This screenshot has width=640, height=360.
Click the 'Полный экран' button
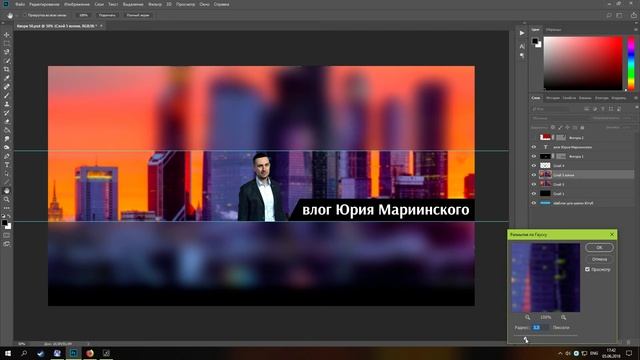point(138,16)
